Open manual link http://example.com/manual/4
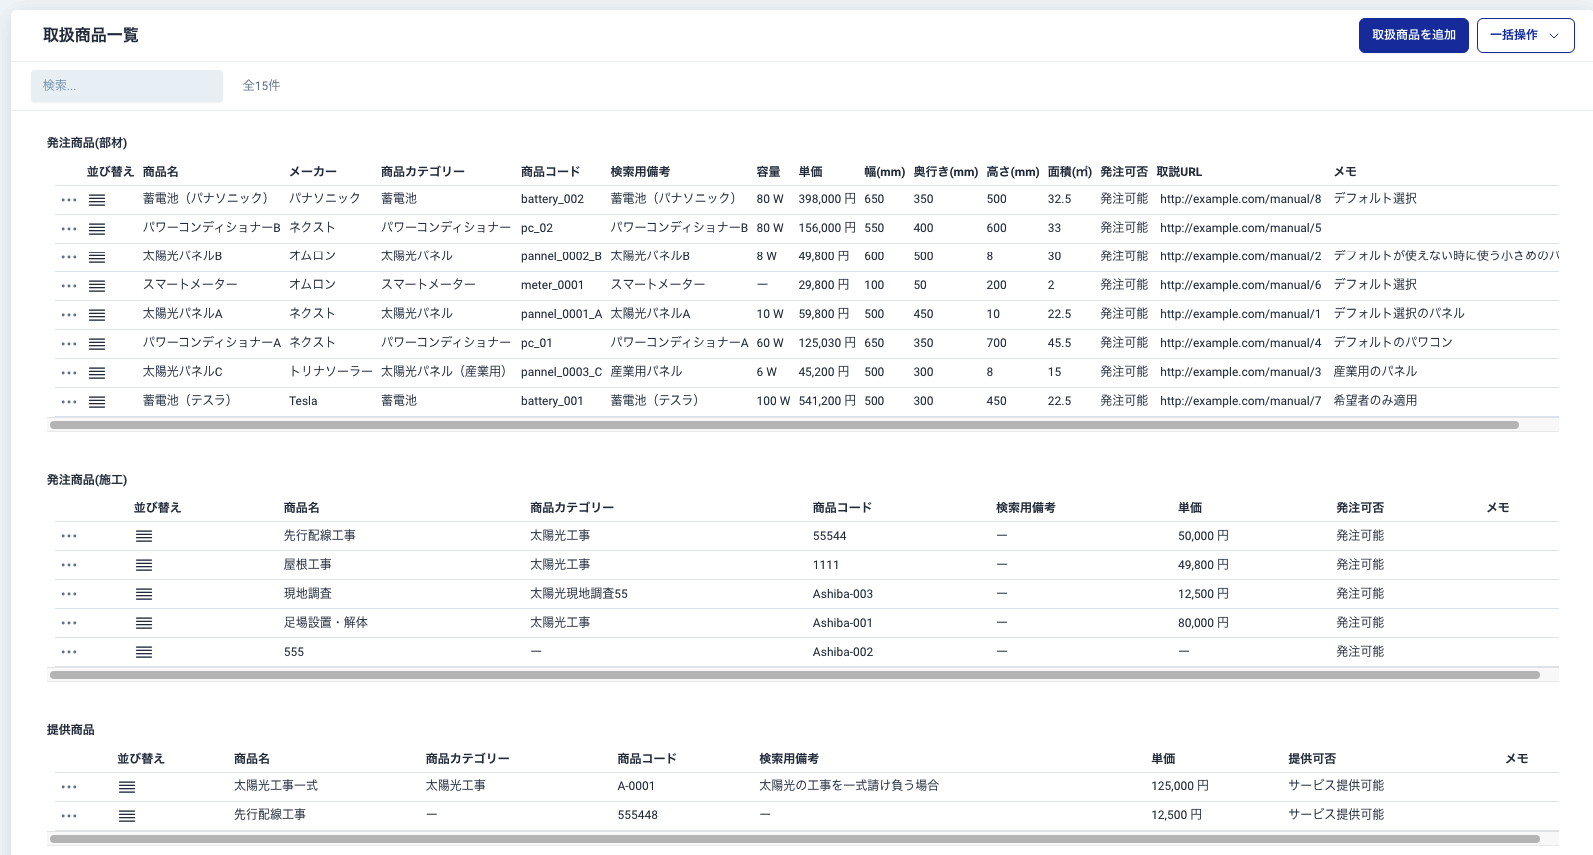Viewport: 1593px width, 855px height. [1240, 343]
